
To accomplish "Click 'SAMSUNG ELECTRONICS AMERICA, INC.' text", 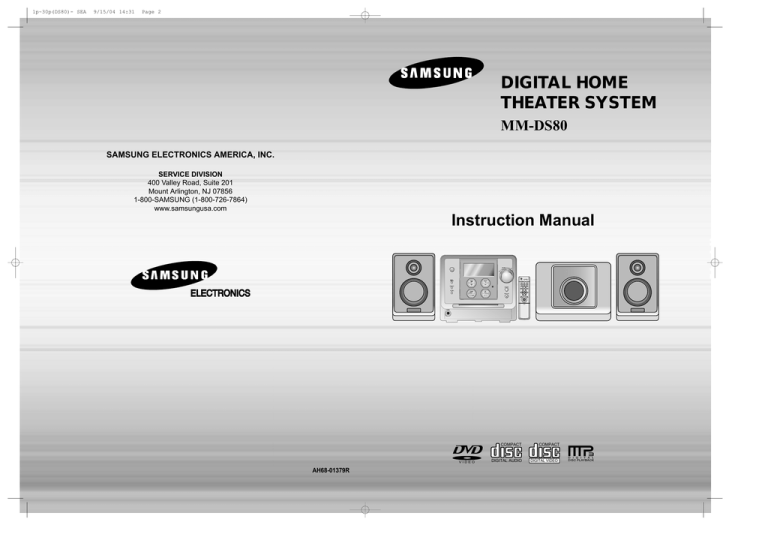I will point(190,155).
